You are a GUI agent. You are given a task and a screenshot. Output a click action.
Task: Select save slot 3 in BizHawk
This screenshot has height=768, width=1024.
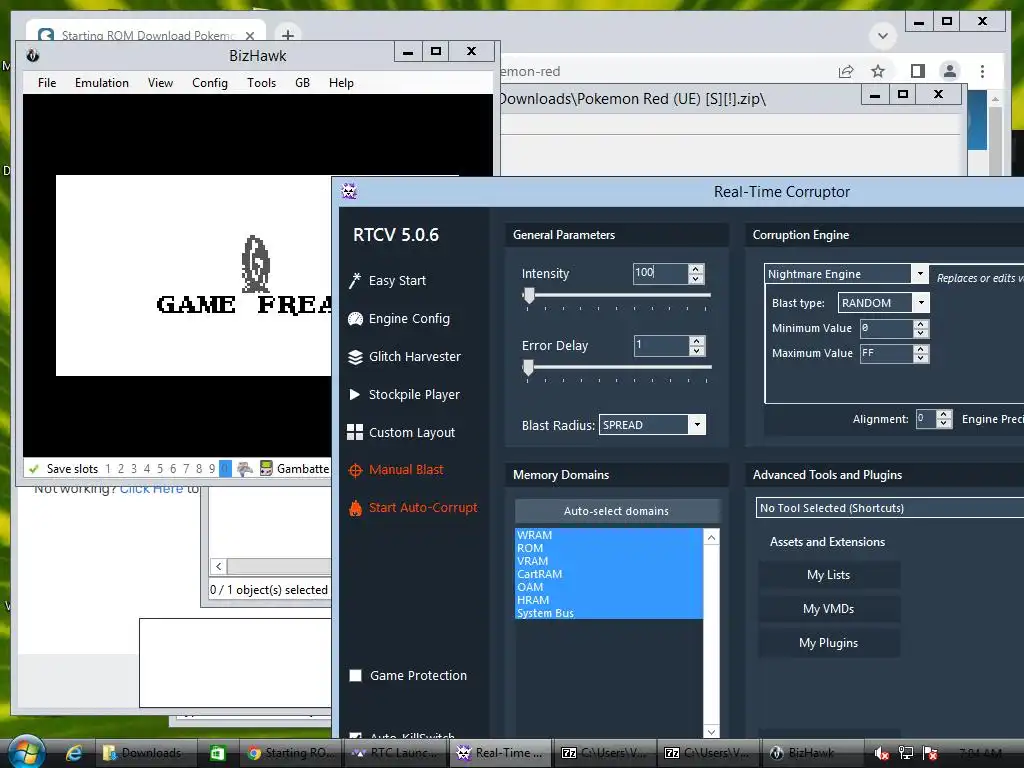134,468
